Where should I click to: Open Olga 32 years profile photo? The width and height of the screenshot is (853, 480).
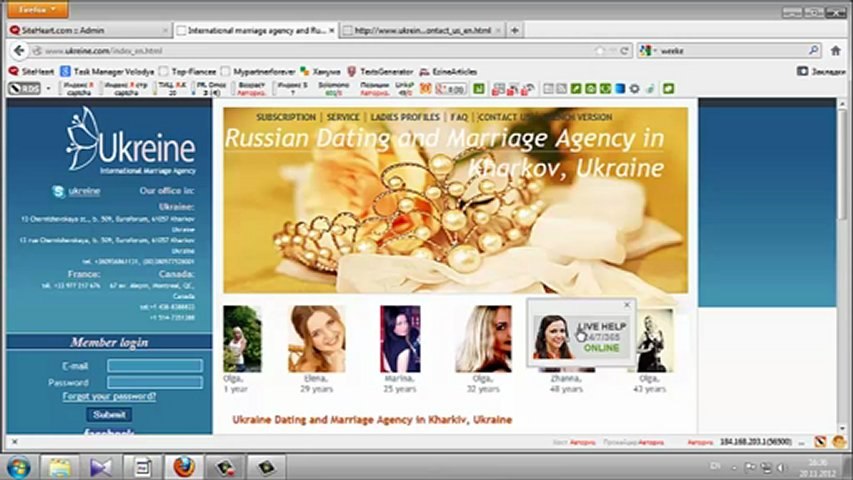click(x=483, y=339)
